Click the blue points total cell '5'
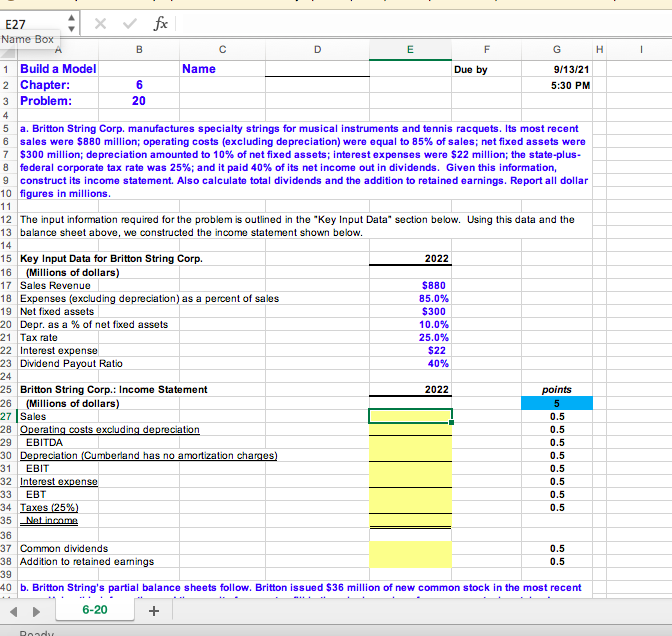The width and height of the screenshot is (672, 636). [557, 403]
